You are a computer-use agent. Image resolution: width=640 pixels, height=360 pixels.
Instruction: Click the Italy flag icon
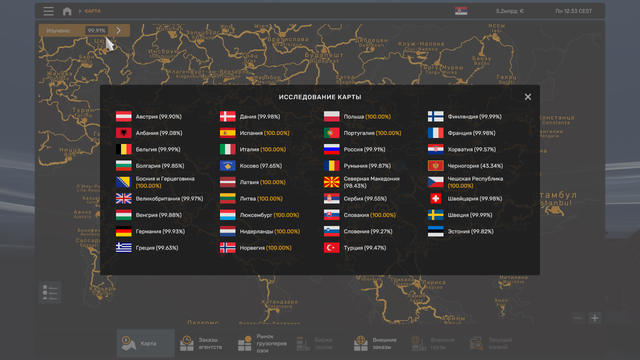(x=228, y=149)
